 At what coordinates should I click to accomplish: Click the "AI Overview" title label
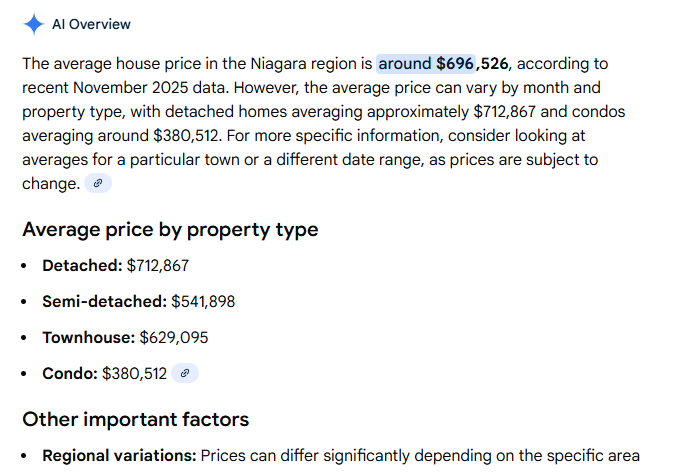pyautogui.click(x=91, y=24)
